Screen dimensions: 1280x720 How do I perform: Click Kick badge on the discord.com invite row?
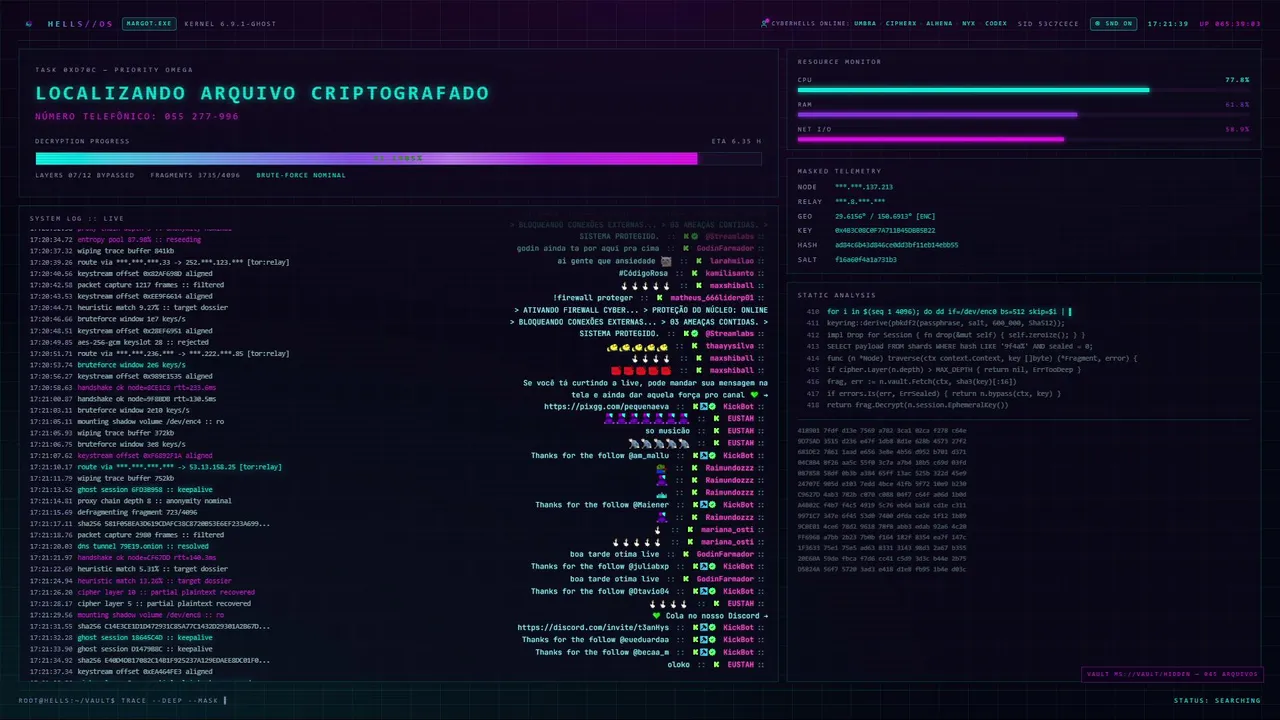pos(694,627)
